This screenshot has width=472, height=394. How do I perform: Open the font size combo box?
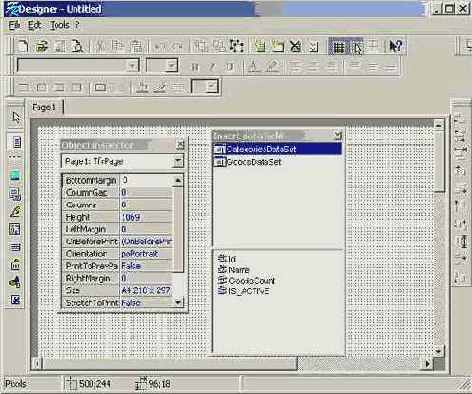162,66
